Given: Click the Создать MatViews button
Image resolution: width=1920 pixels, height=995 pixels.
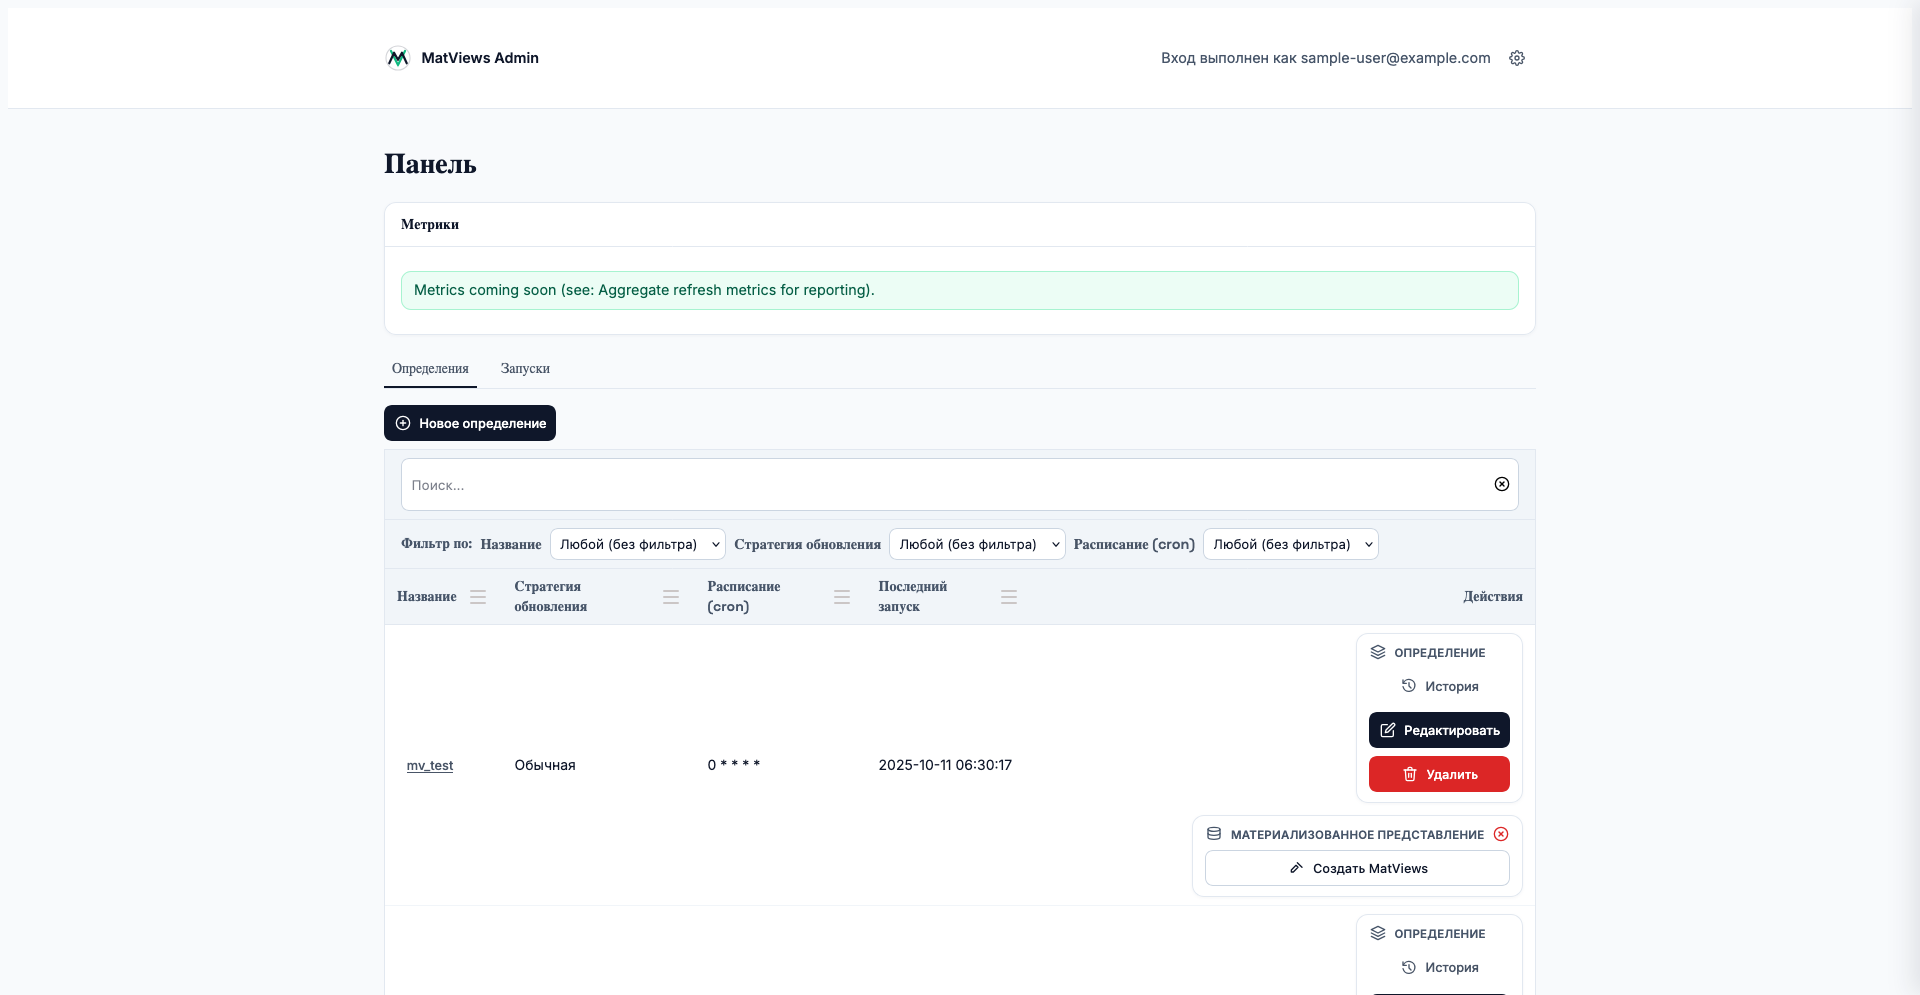Looking at the screenshot, I should [1356, 868].
